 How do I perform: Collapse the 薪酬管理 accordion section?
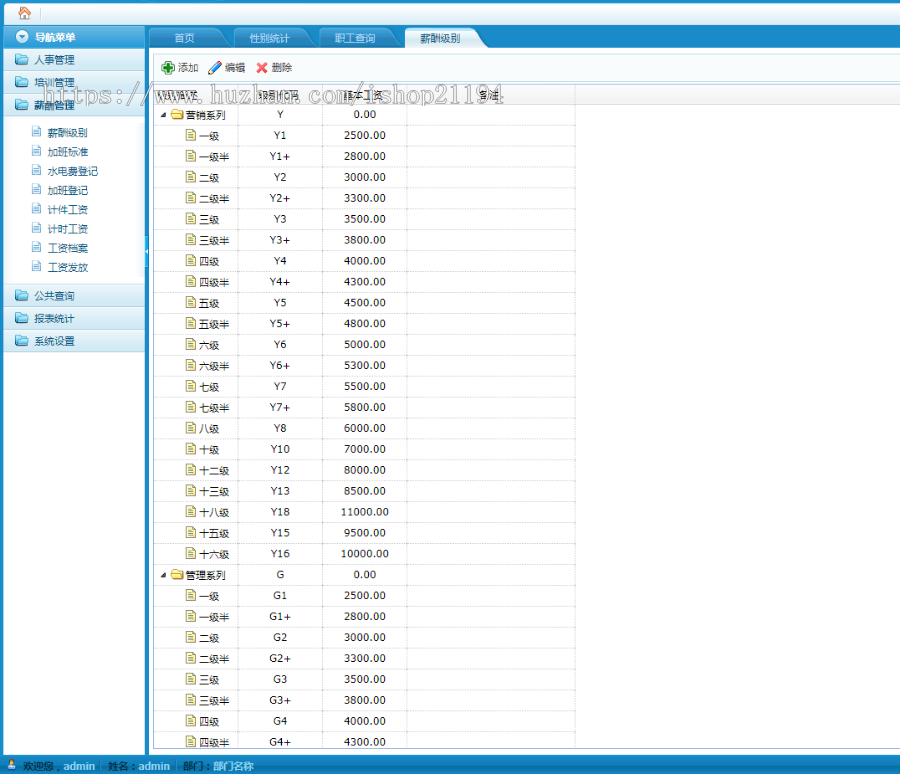point(74,105)
